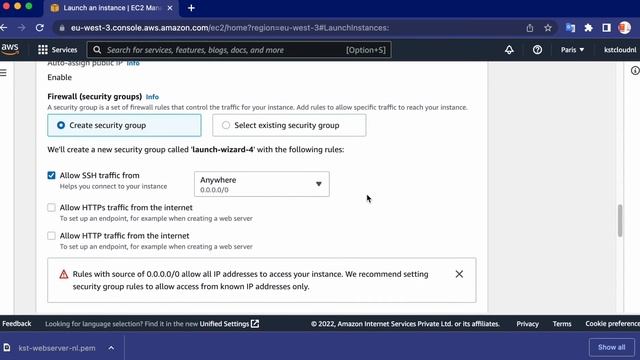640x360 pixels.
Task: Open the Services menu label
Action: click(x=64, y=50)
